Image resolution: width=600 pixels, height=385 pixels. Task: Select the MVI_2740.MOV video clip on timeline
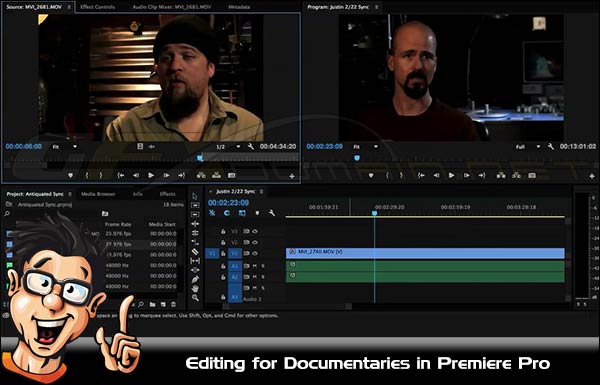click(425, 253)
